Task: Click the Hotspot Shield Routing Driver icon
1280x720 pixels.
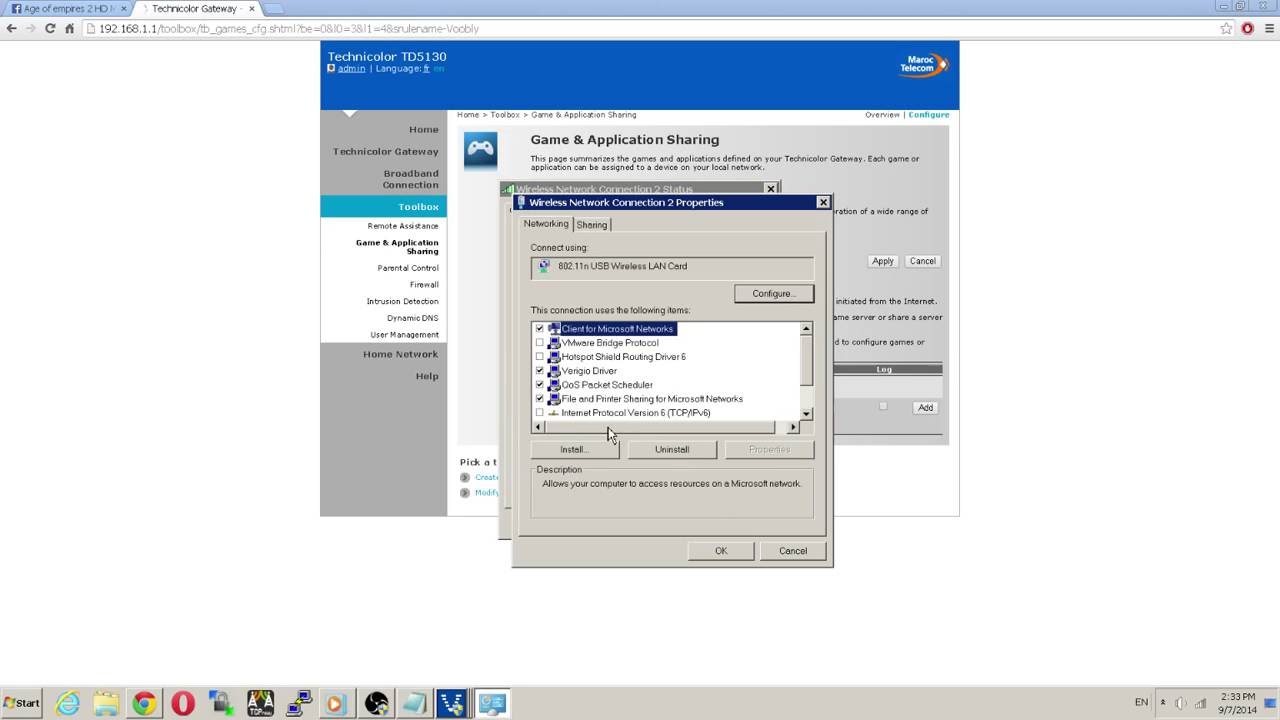Action: click(554, 357)
